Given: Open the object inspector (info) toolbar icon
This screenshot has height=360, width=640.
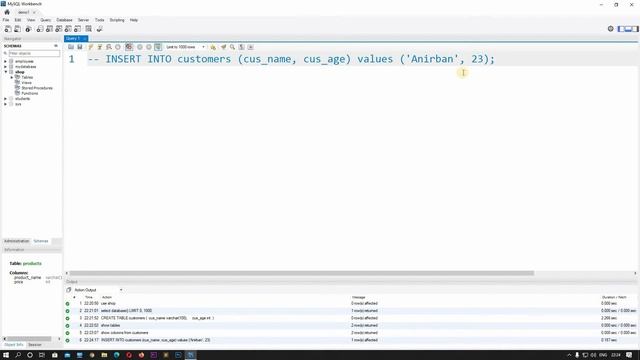Looking at the screenshot, I should 28,29.
